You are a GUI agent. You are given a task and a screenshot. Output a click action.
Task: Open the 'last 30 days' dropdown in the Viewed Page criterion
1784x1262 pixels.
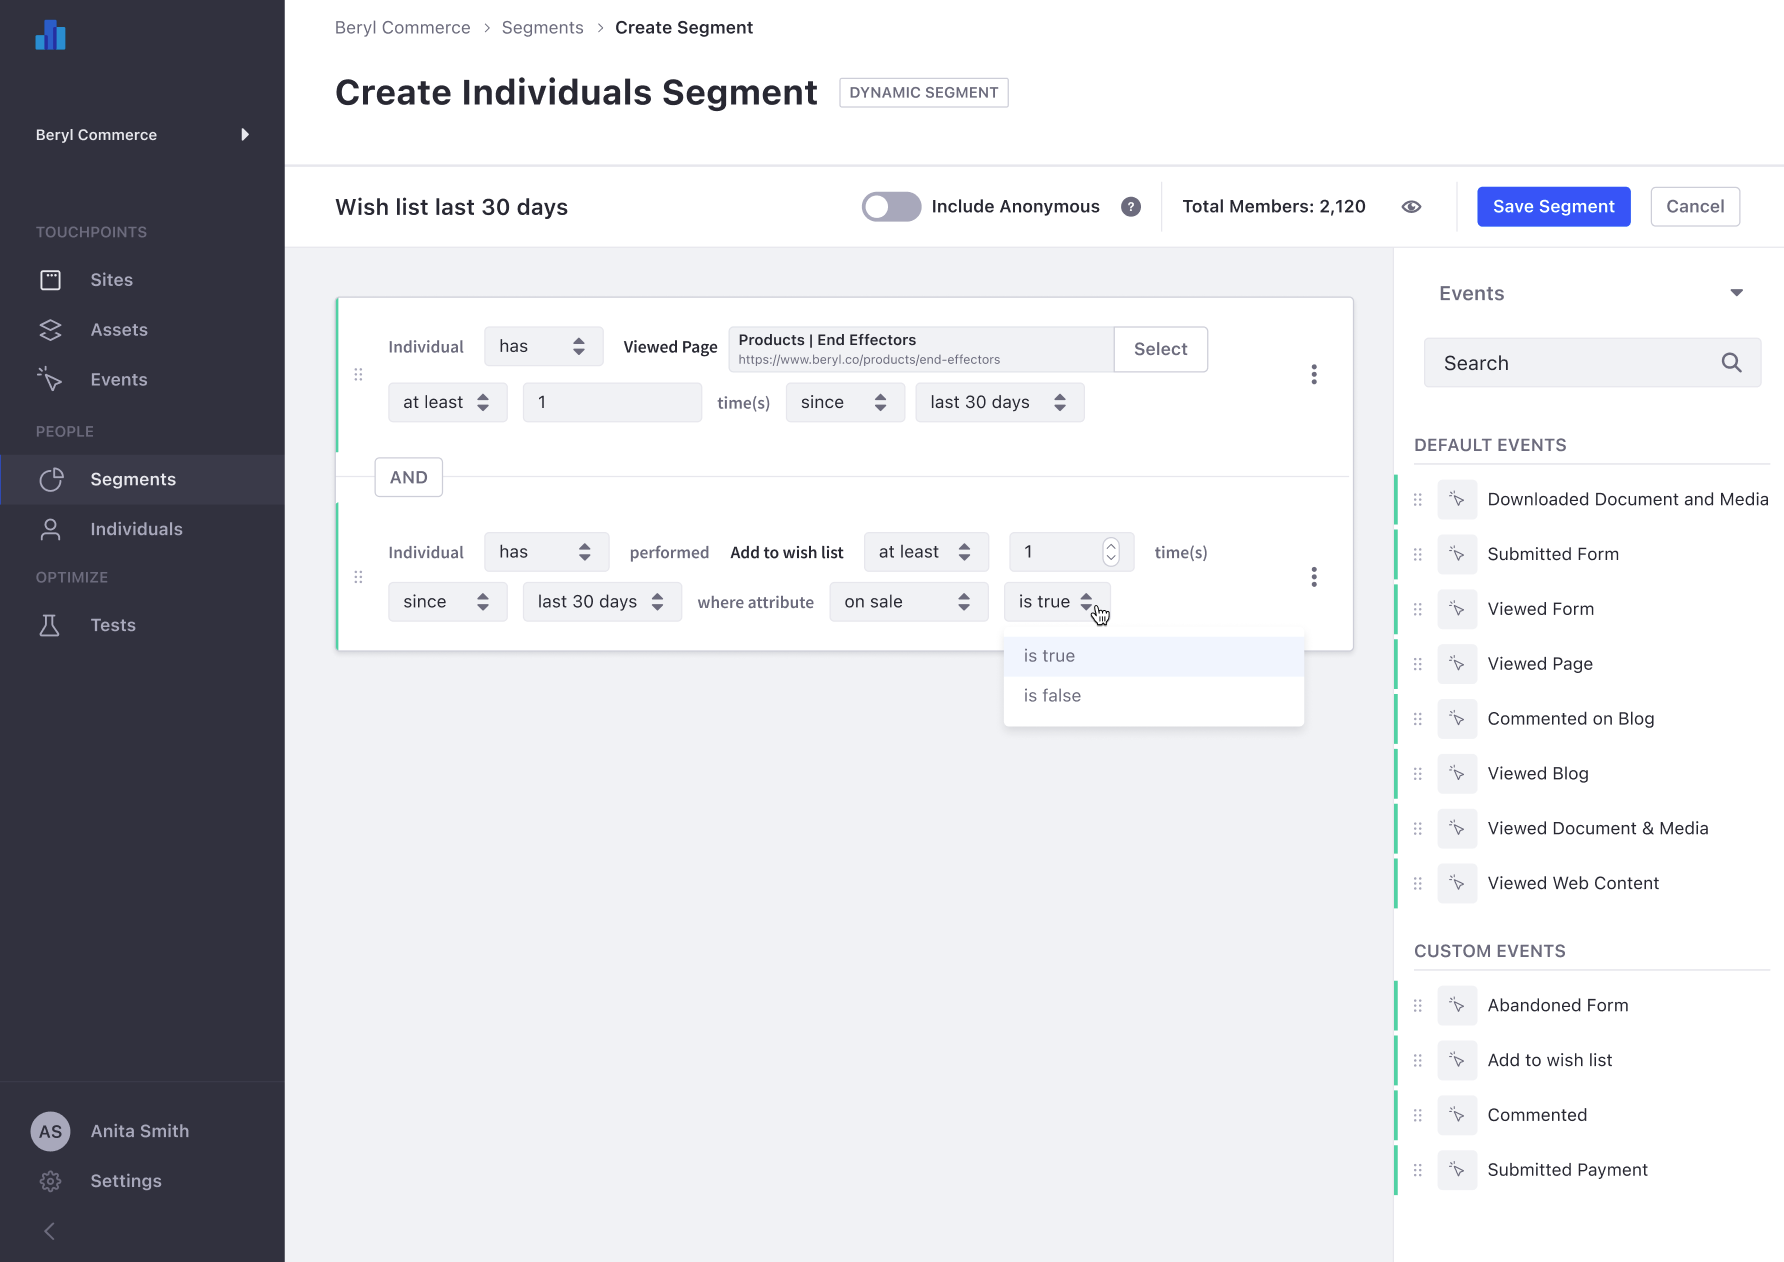click(998, 402)
